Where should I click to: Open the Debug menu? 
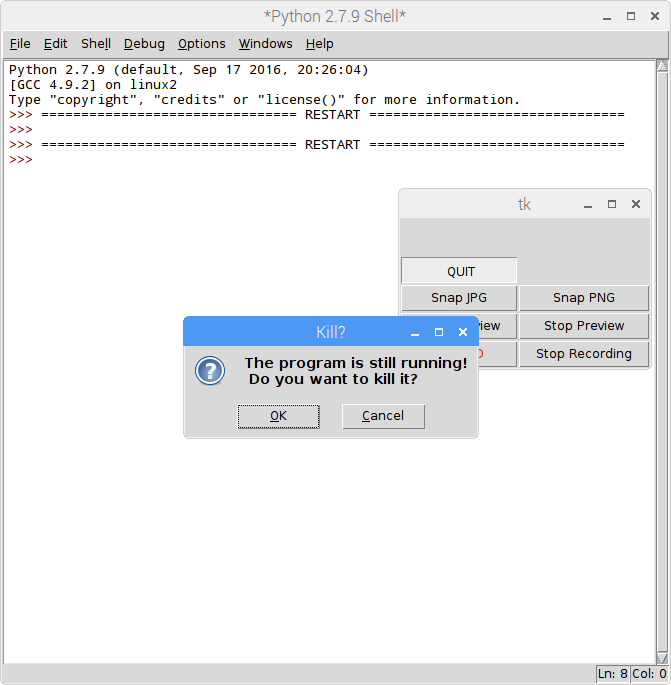[x=144, y=44]
